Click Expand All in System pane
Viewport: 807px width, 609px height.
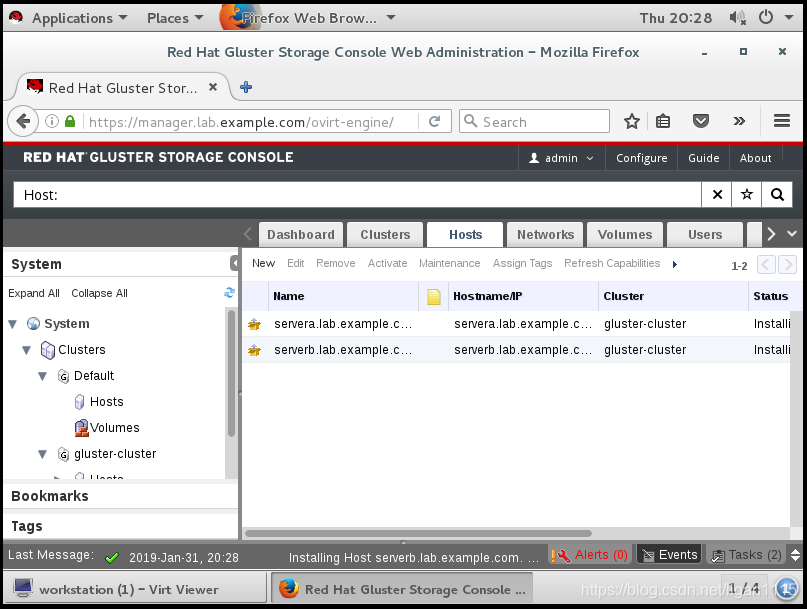point(34,293)
